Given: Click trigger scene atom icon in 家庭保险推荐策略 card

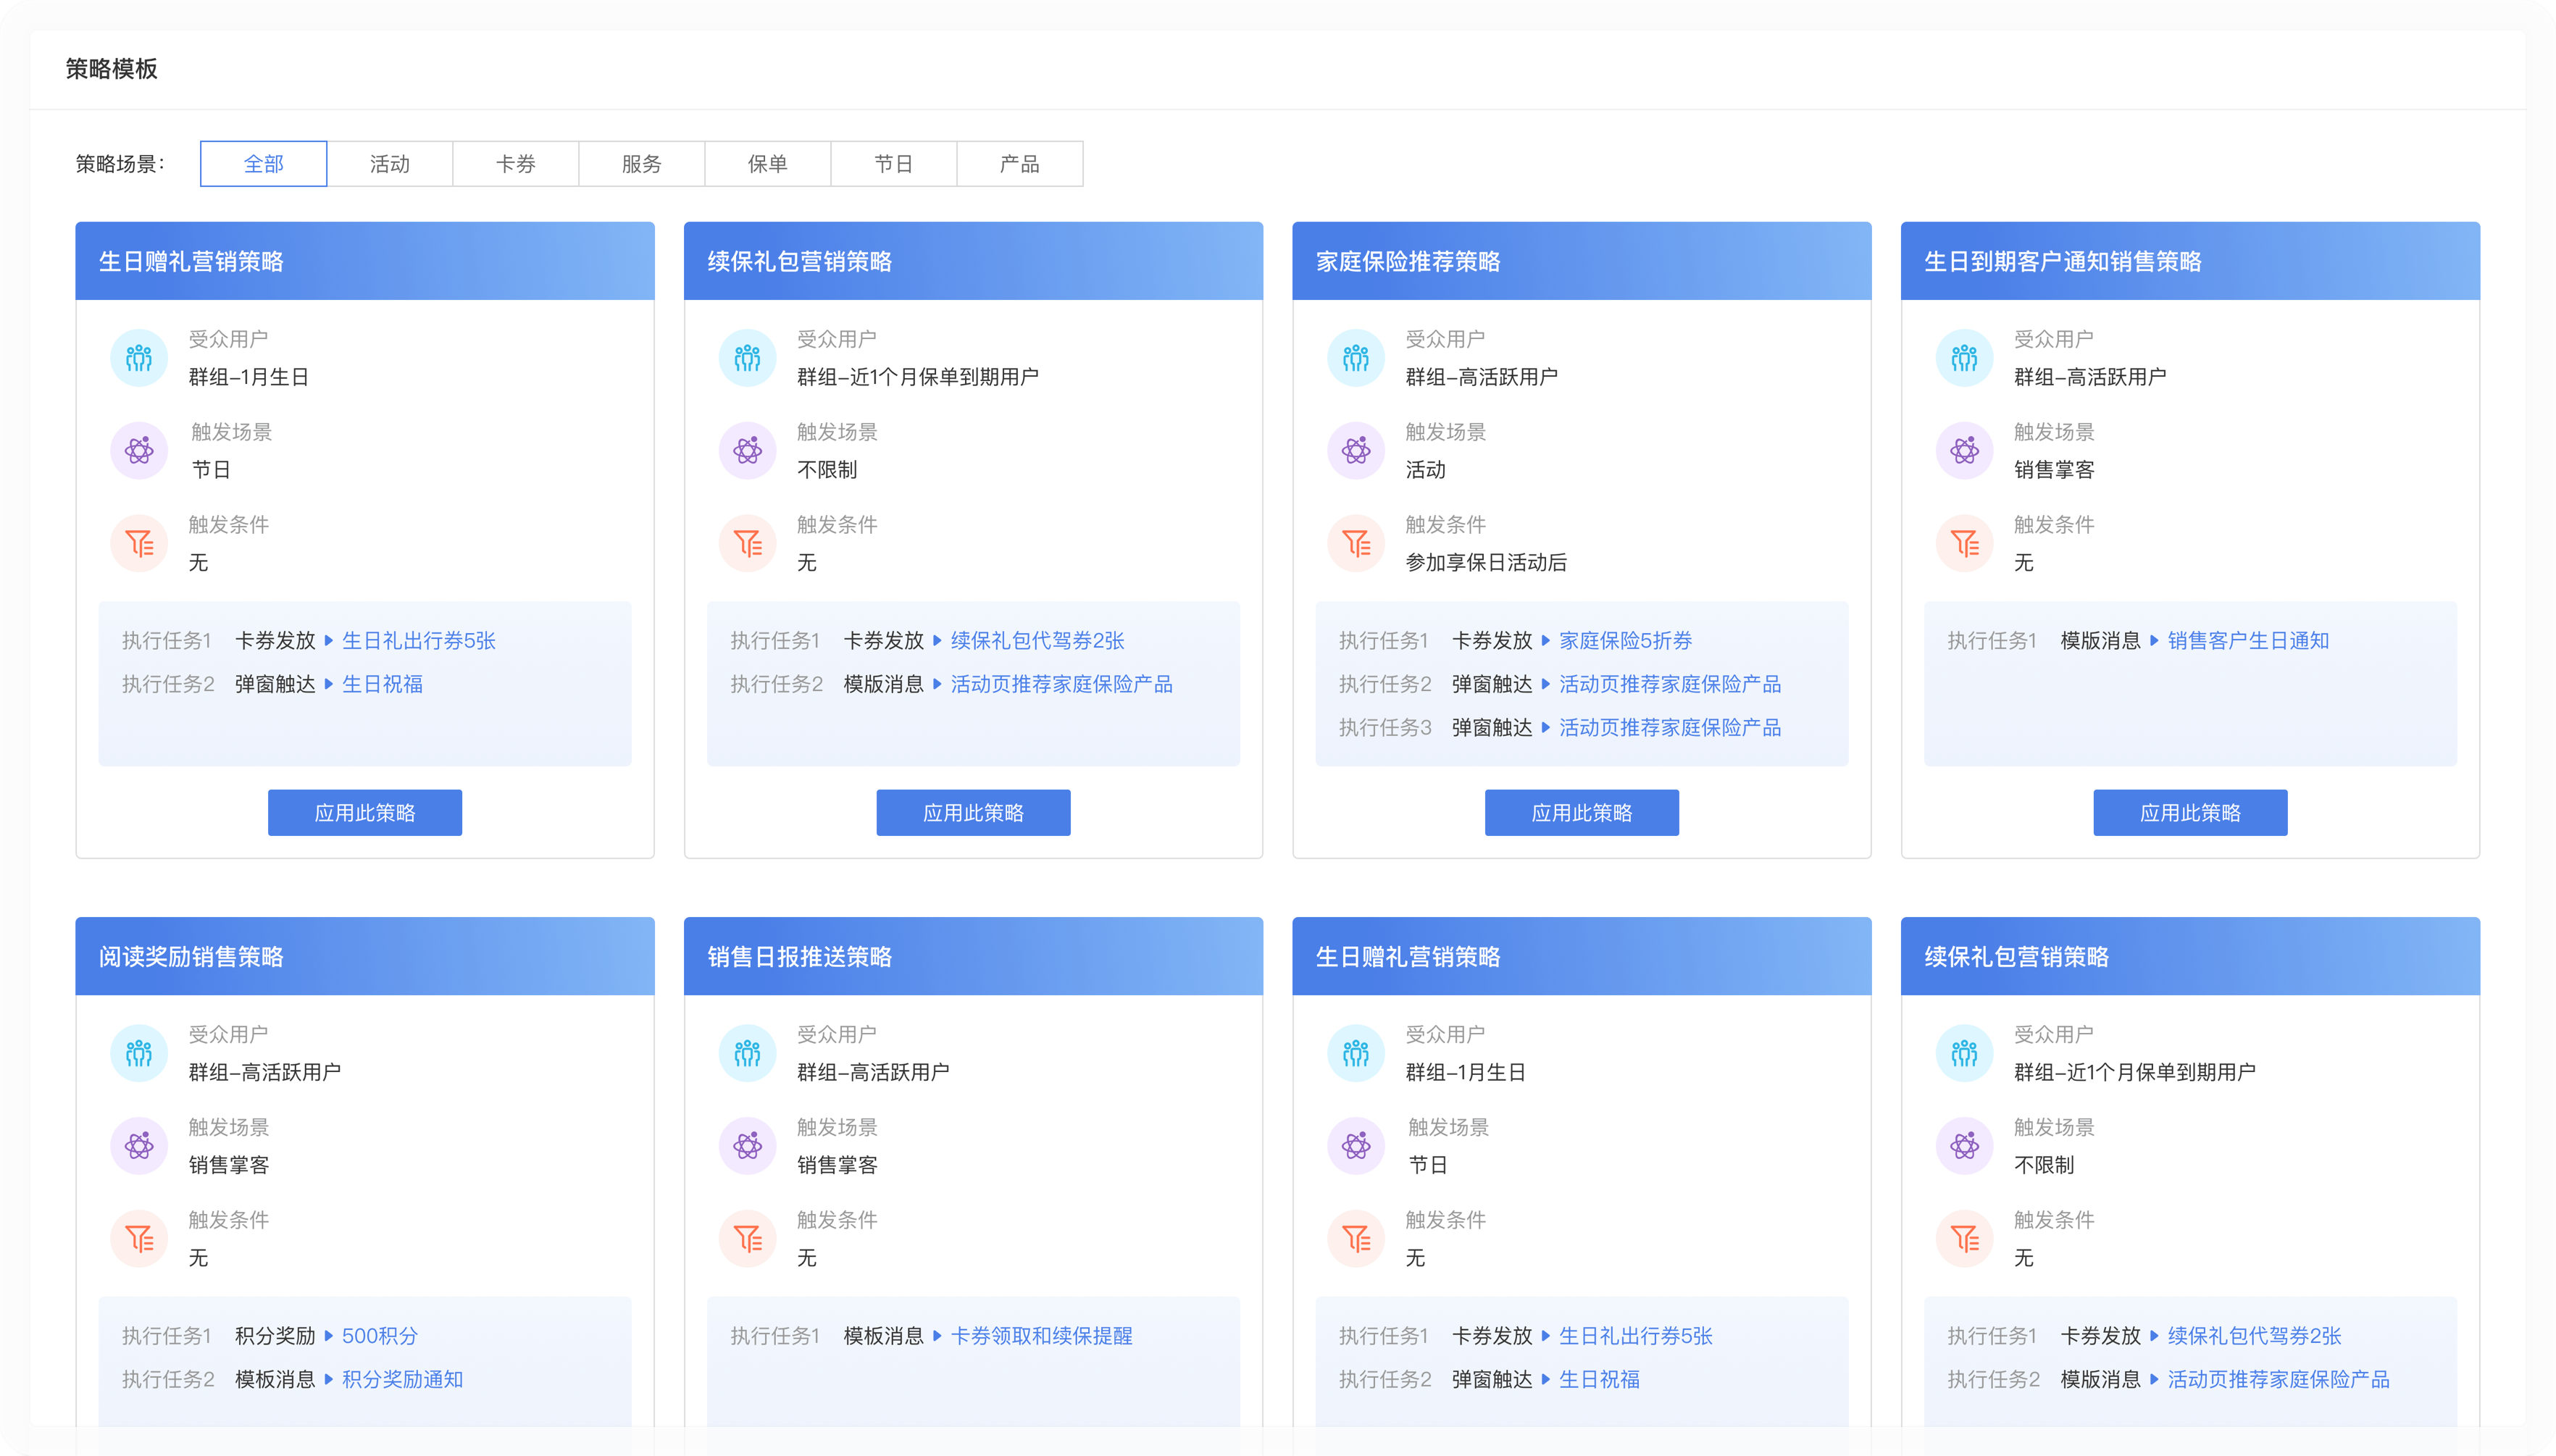Looking at the screenshot, I should tap(1355, 451).
